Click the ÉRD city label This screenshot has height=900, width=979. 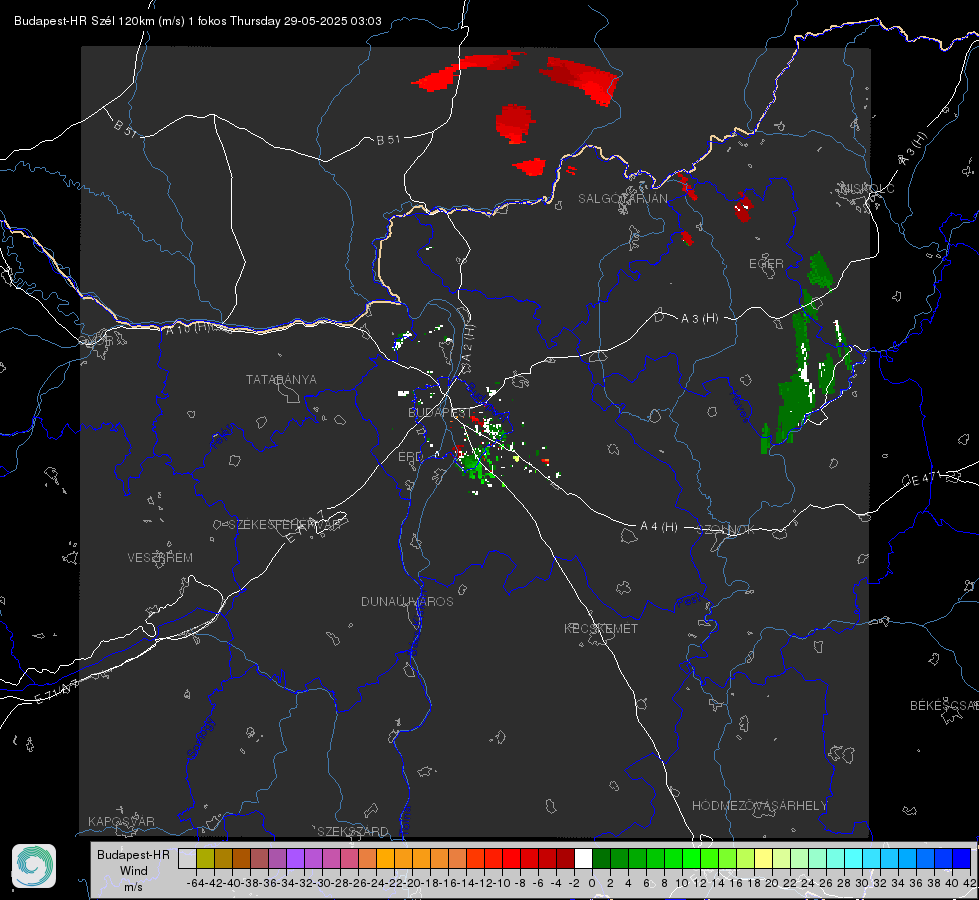point(410,457)
